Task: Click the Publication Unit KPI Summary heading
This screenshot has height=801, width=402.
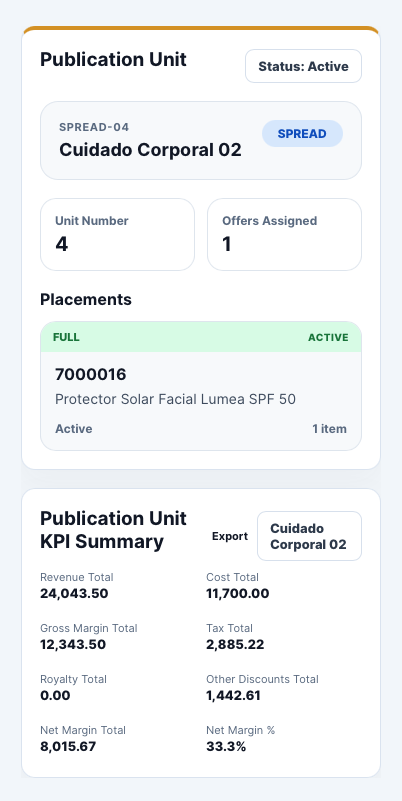Action: pyautogui.click(x=113, y=530)
